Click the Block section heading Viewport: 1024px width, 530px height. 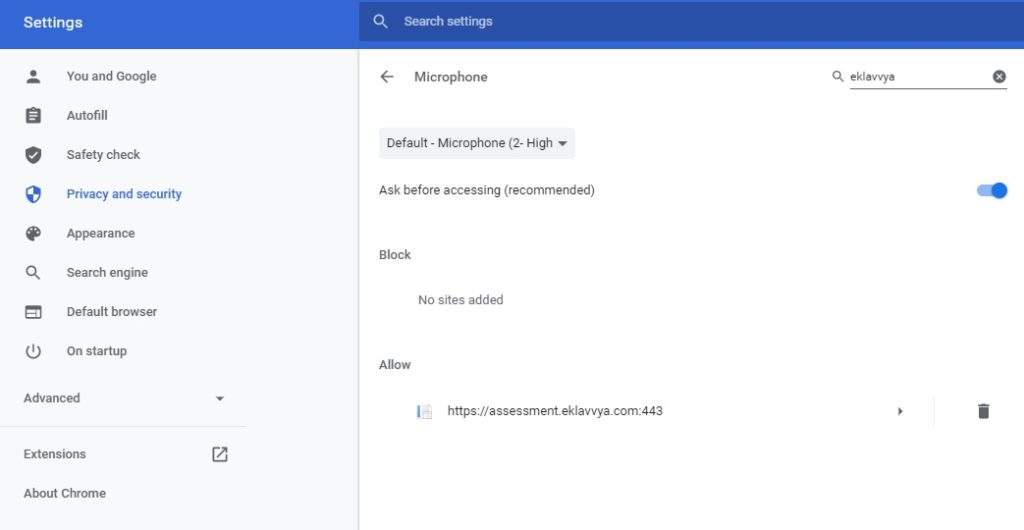coord(395,255)
